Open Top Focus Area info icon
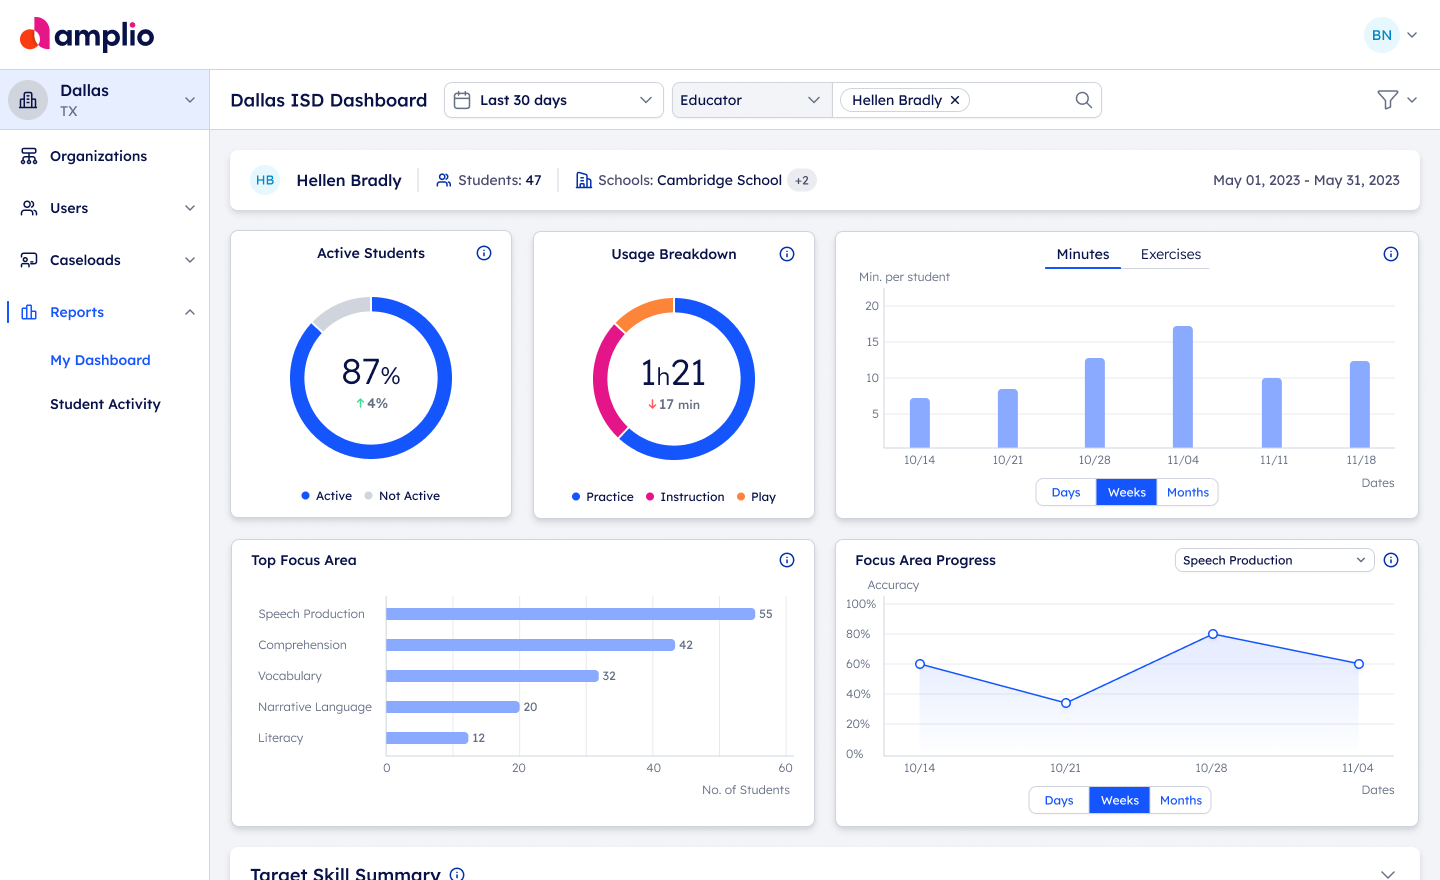The height and width of the screenshot is (880, 1440). pos(787,560)
